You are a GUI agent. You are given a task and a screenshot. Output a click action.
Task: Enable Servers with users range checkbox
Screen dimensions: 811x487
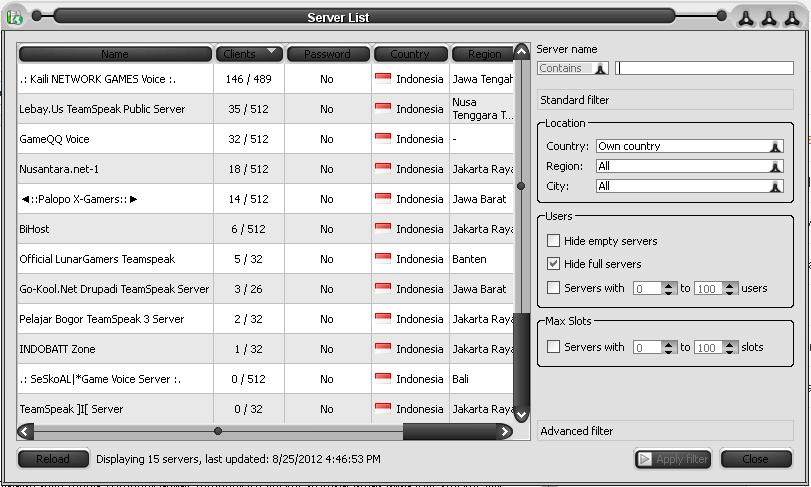coord(553,288)
